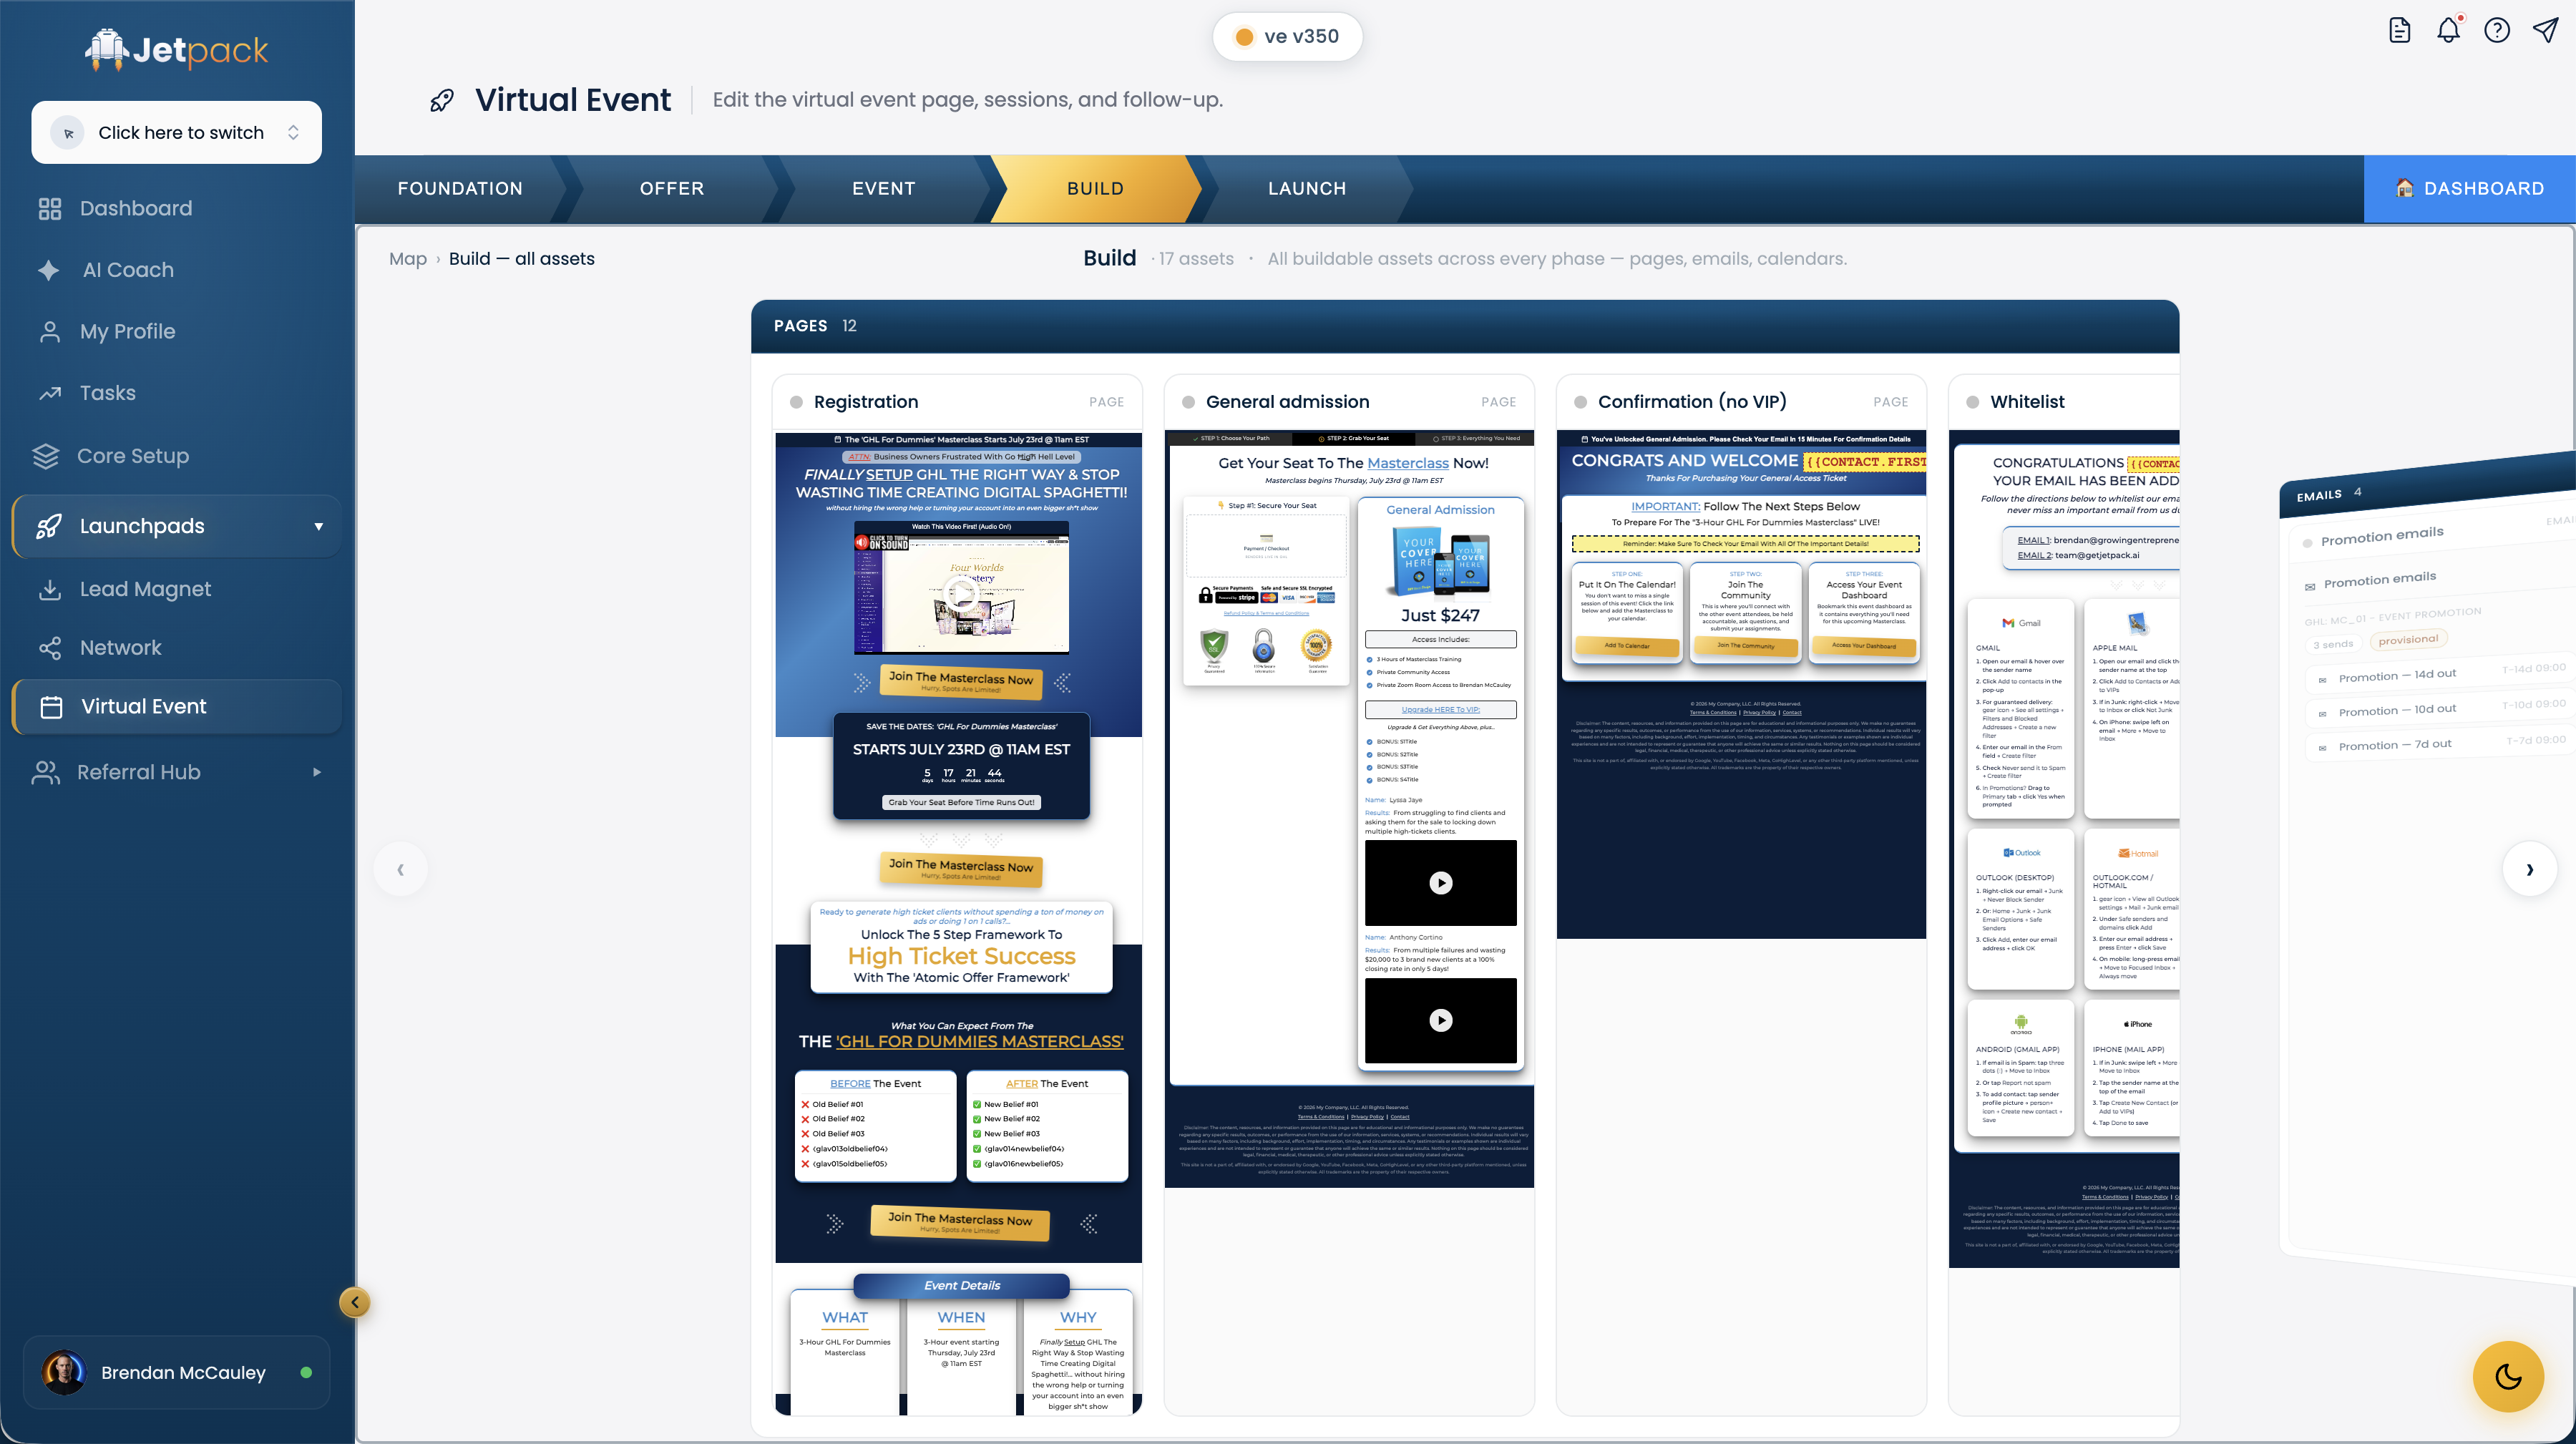This screenshot has height=1444, width=2576.
Task: Toggle dark mode moon button
Action: pyautogui.click(x=2508, y=1376)
